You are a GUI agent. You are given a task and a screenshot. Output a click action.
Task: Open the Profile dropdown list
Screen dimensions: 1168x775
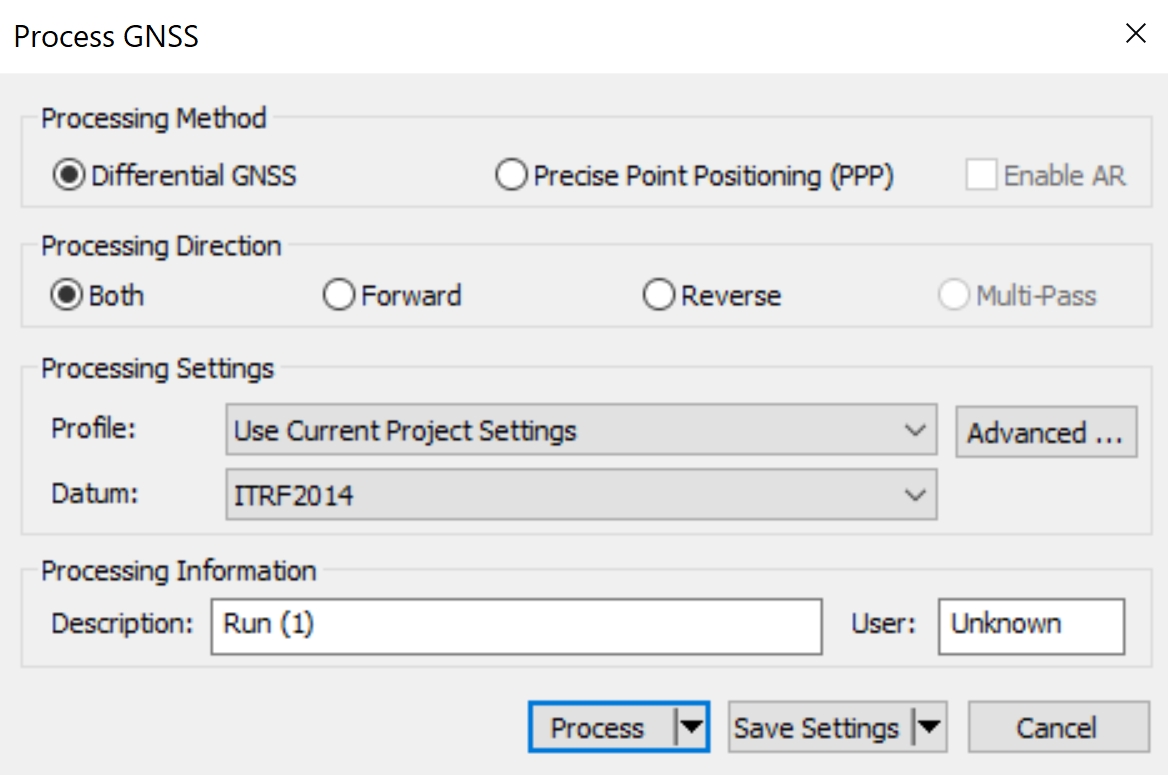coord(581,430)
